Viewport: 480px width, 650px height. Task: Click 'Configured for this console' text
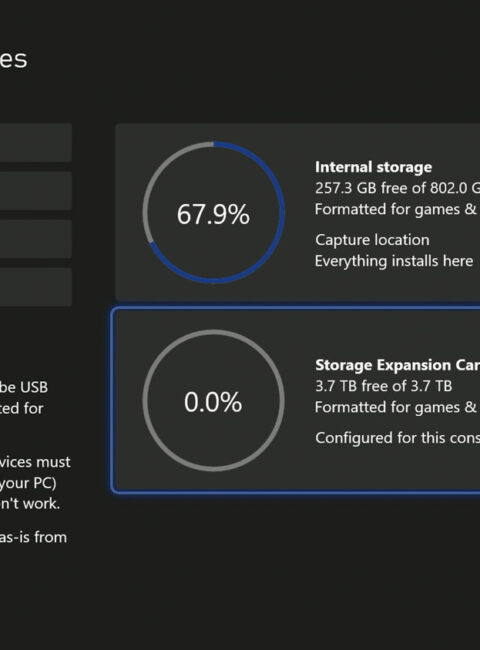(397, 438)
